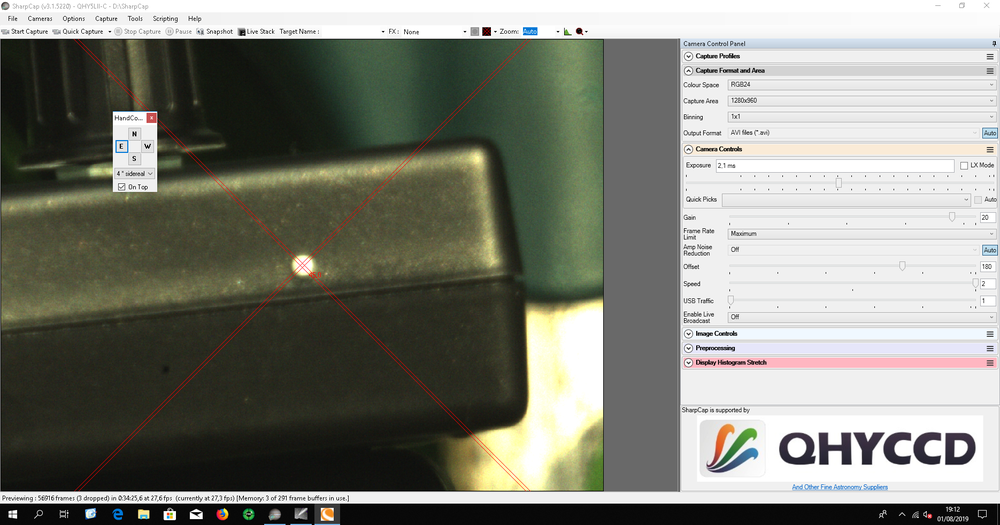Expand the Capture Profiles section
The width and height of the screenshot is (1000, 525).
[x=688, y=56]
